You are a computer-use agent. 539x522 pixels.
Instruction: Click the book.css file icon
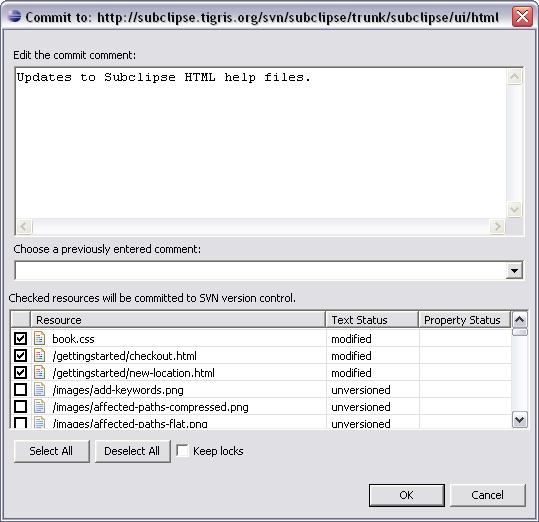pyautogui.click(x=40, y=338)
